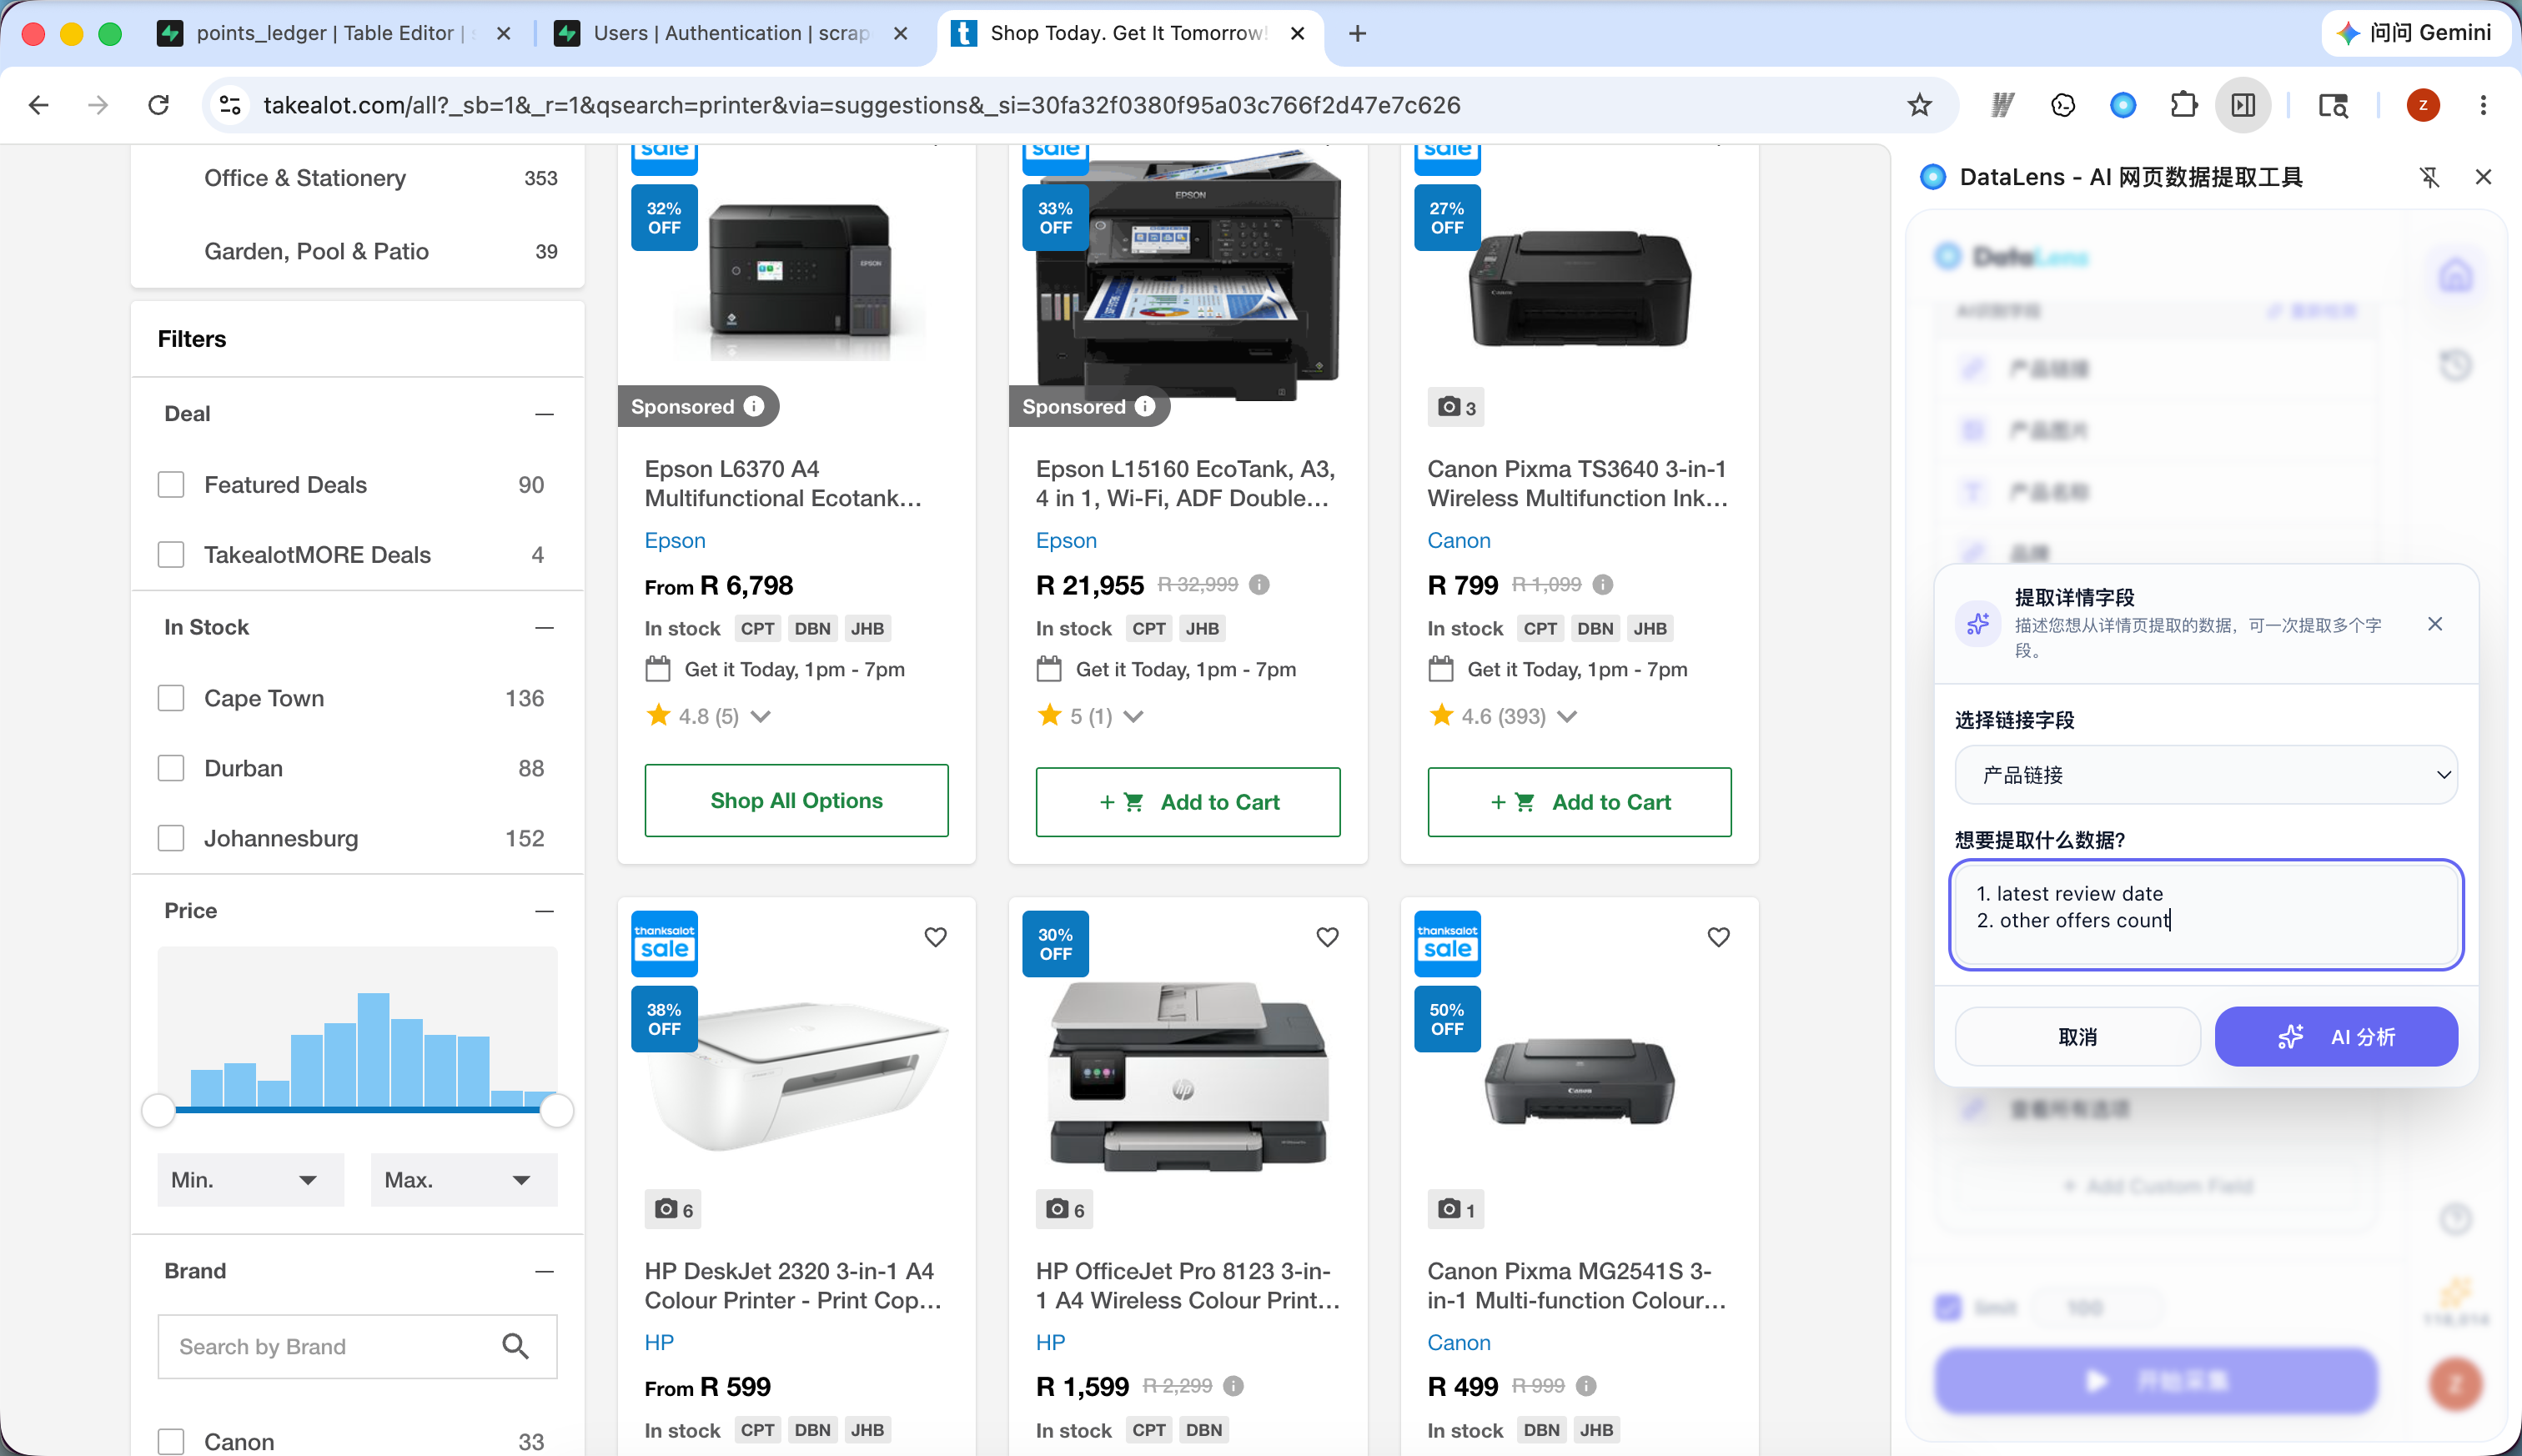Click the search icon in Brand filter

coord(515,1347)
